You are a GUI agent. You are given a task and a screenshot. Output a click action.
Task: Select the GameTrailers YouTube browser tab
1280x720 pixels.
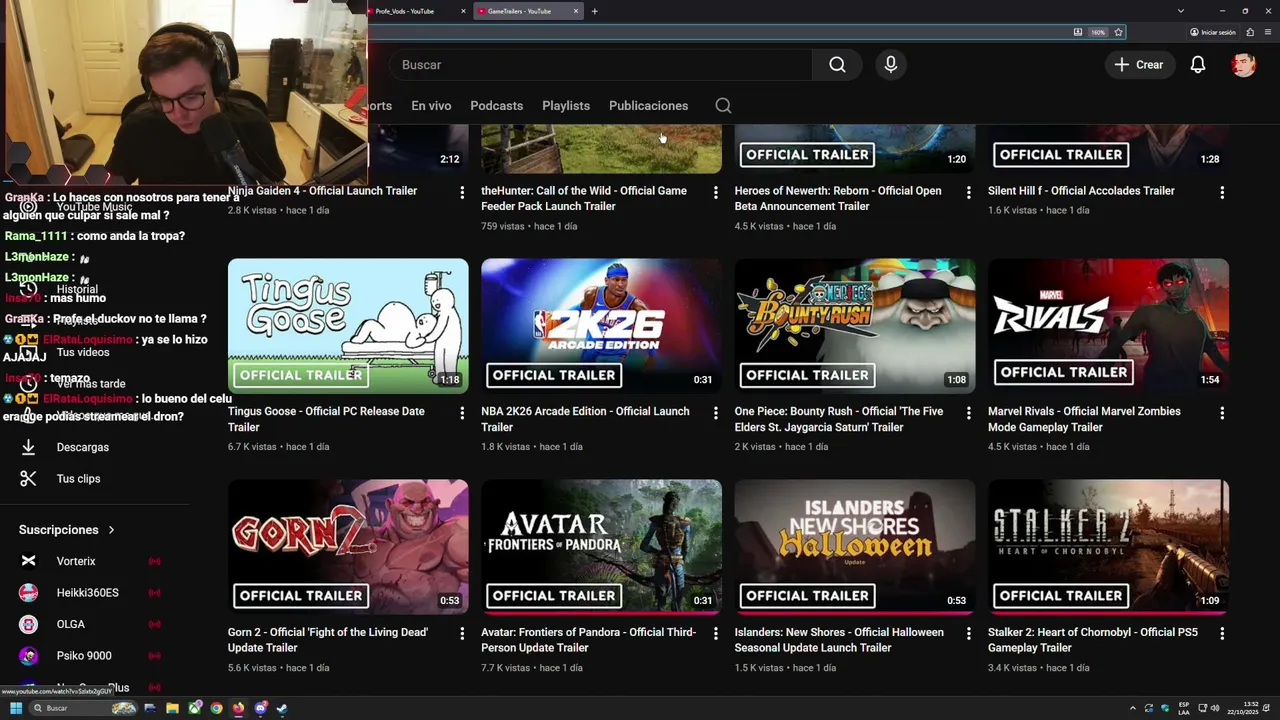click(529, 11)
